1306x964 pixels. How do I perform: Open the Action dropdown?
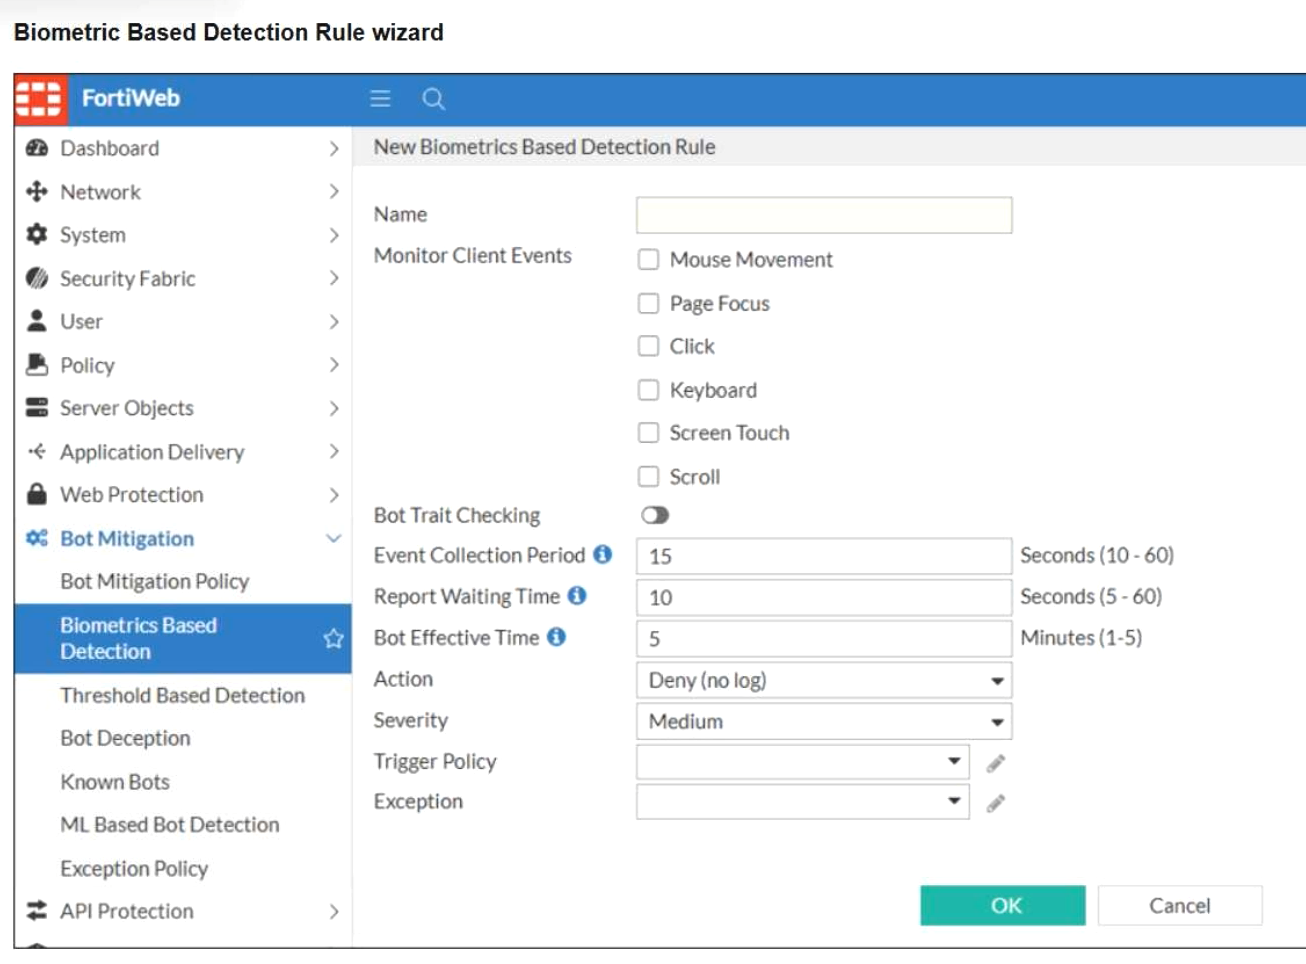click(824, 680)
